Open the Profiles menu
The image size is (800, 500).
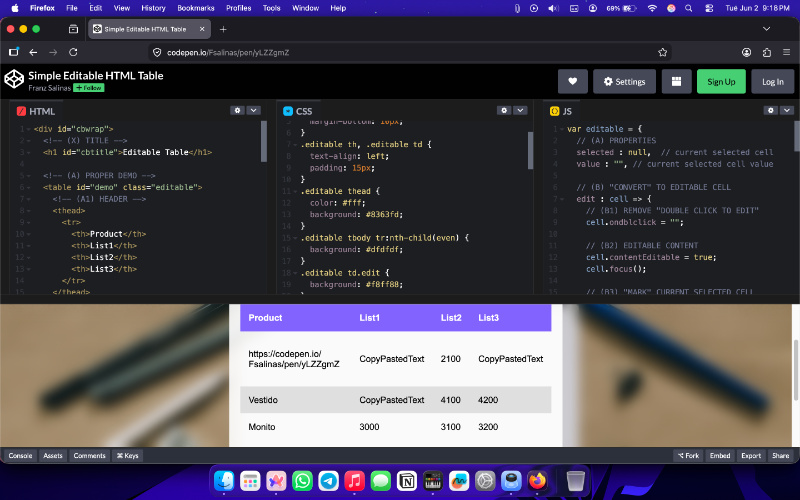[x=238, y=8]
